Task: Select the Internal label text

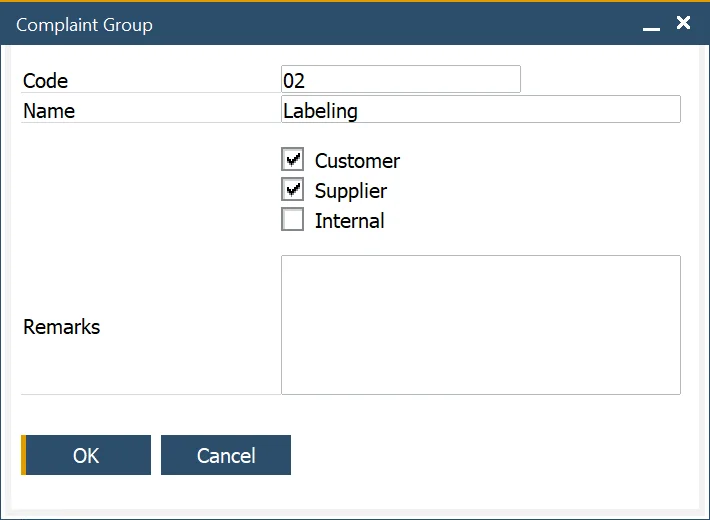Action: click(x=350, y=221)
